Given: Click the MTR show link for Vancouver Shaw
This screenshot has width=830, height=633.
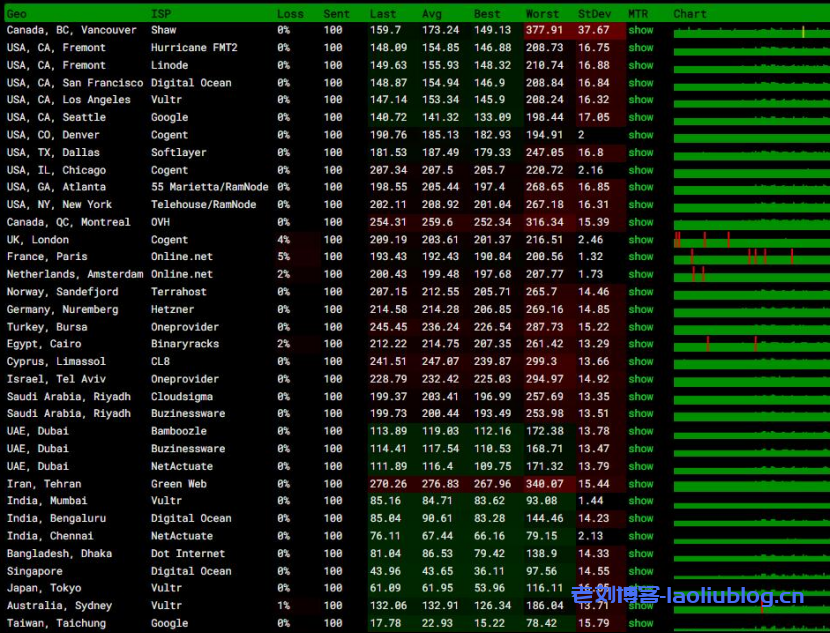Looking at the screenshot, I should 641,30.
